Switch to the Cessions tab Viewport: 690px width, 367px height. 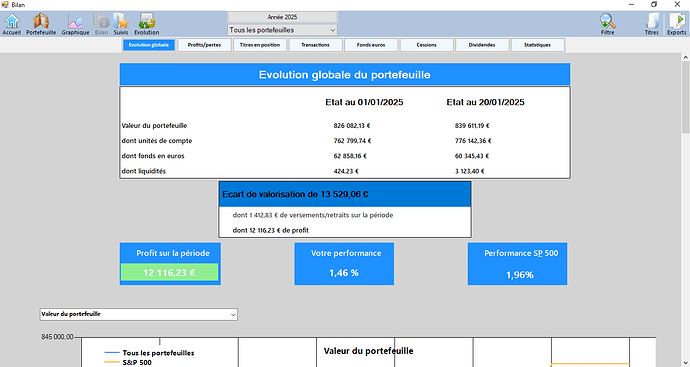[x=426, y=45]
